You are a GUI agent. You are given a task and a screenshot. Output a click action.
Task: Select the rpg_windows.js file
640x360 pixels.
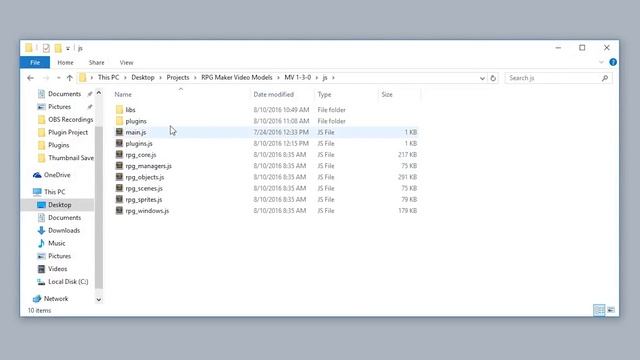[x=147, y=211]
